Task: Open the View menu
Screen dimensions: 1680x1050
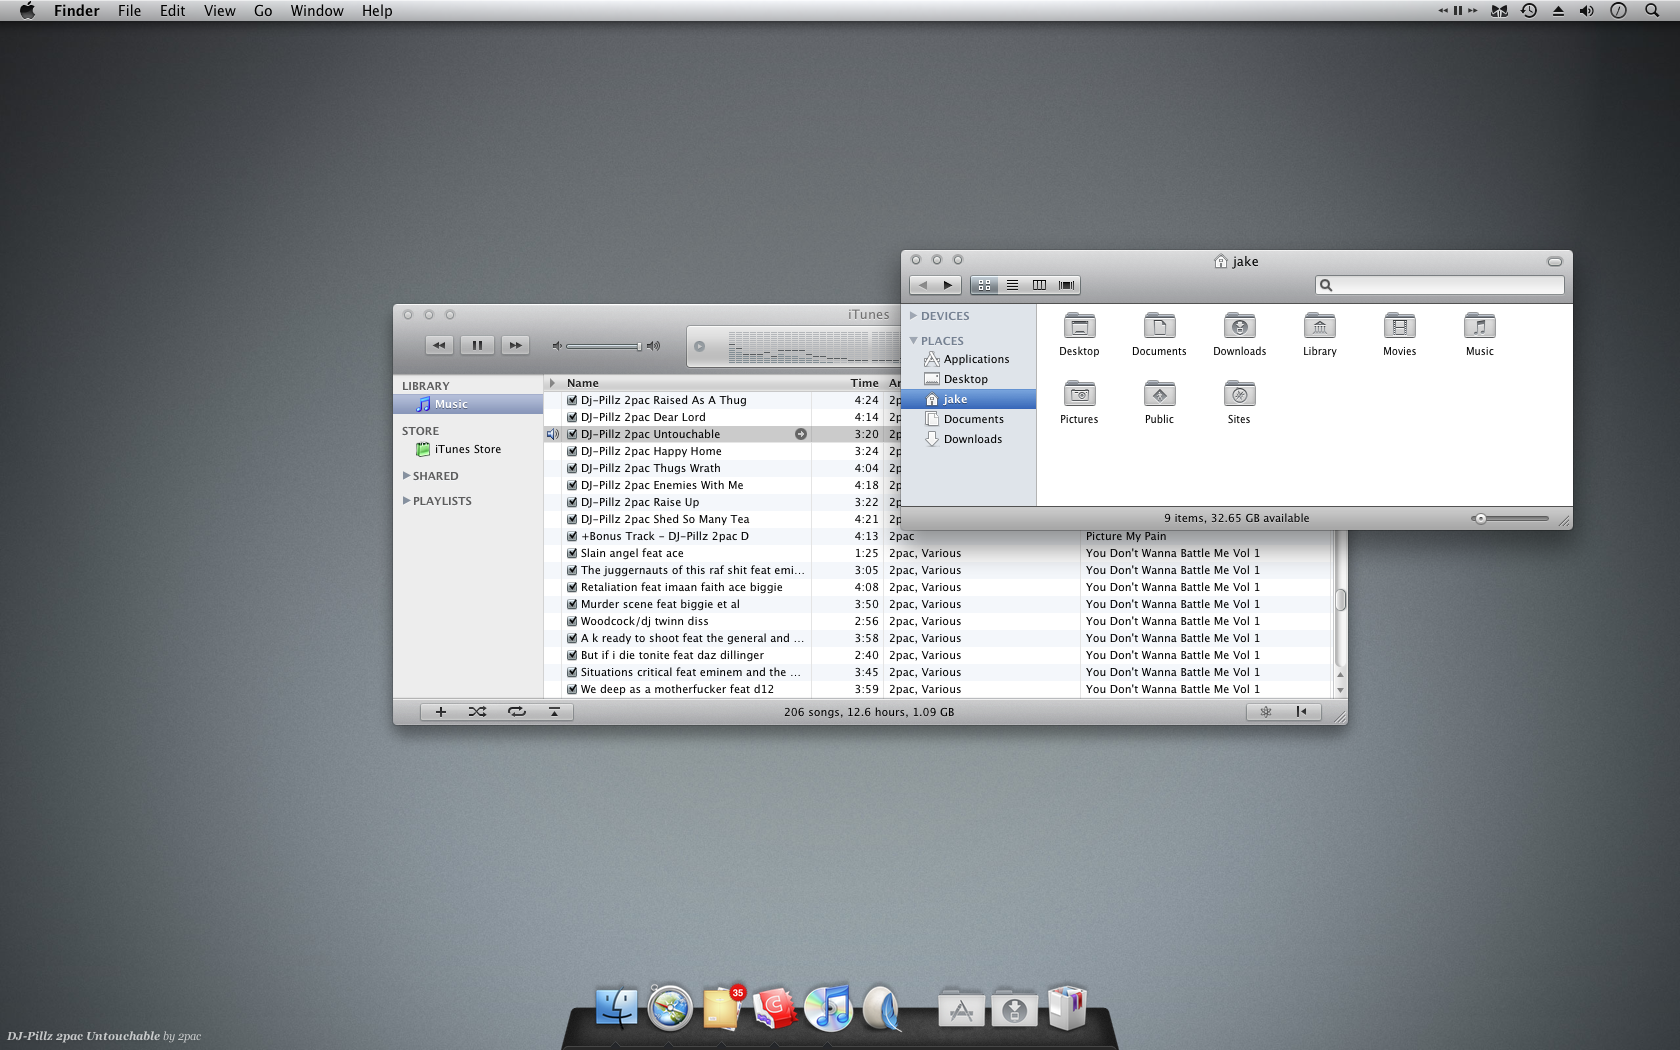Action: click(x=219, y=10)
